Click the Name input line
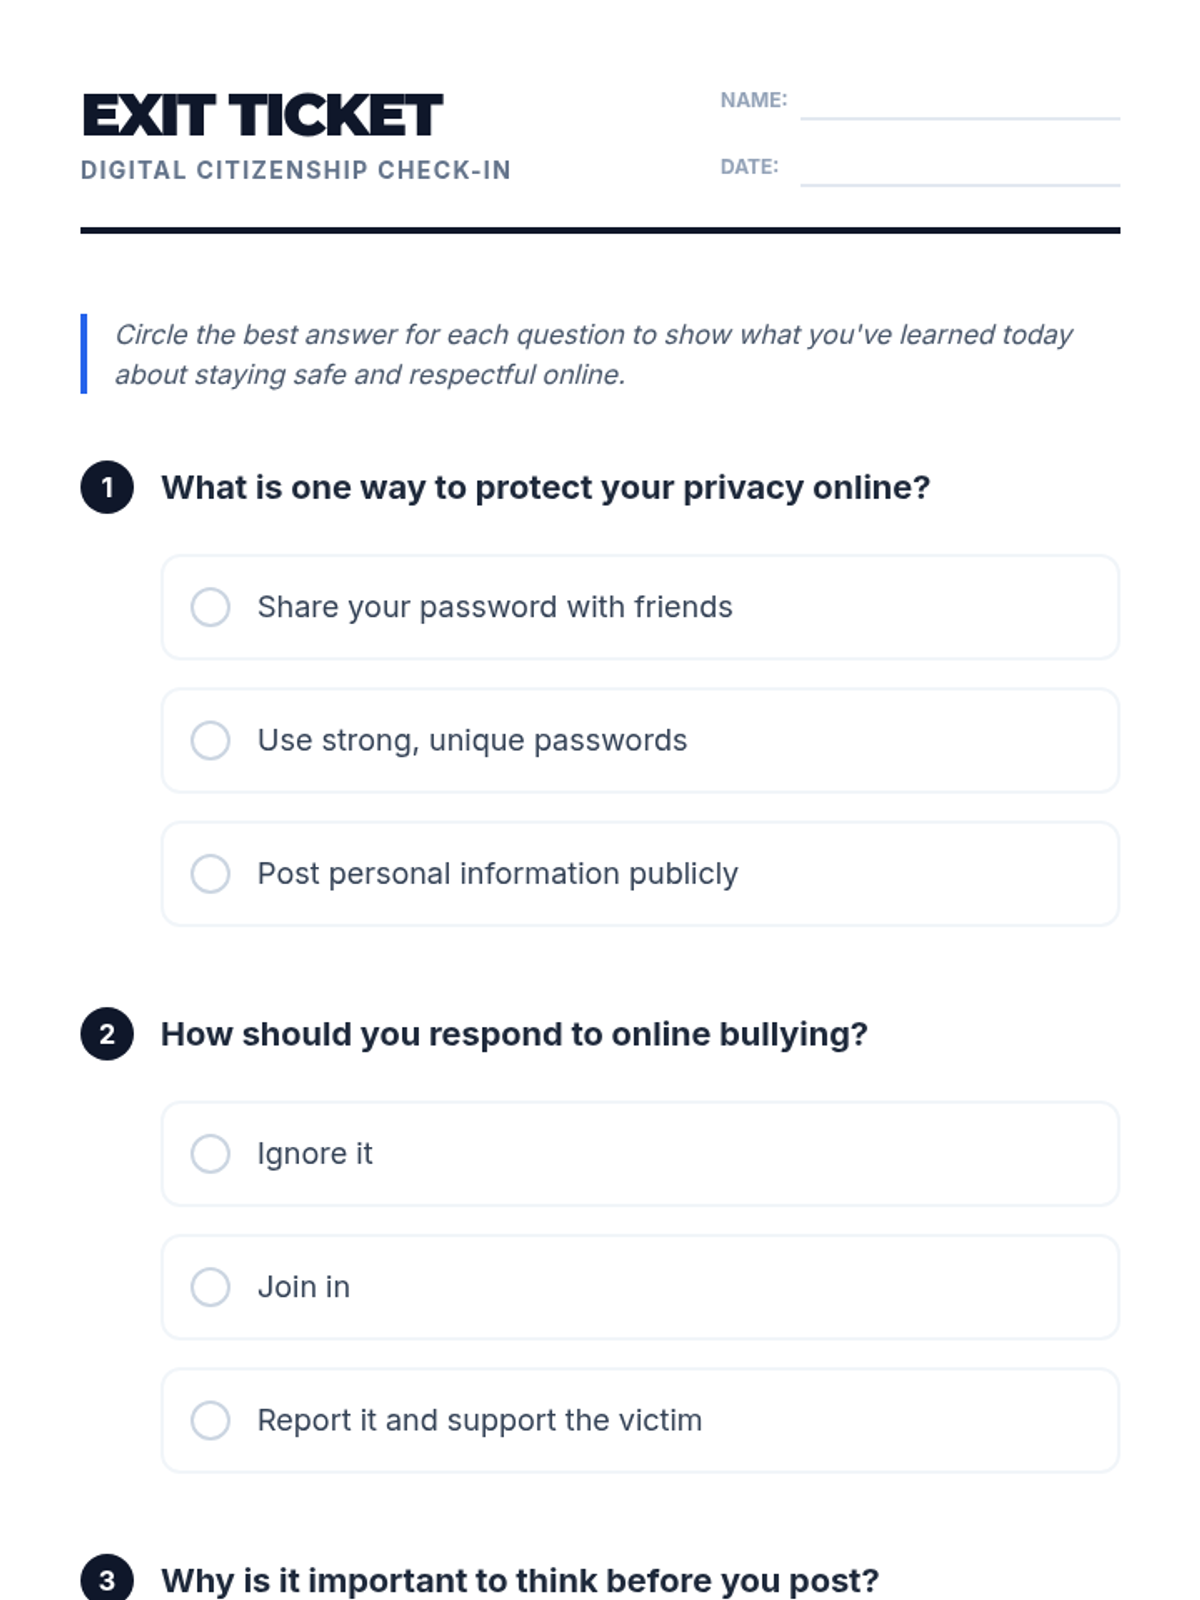Screen dimensions: 1200x1600 pos(959,103)
